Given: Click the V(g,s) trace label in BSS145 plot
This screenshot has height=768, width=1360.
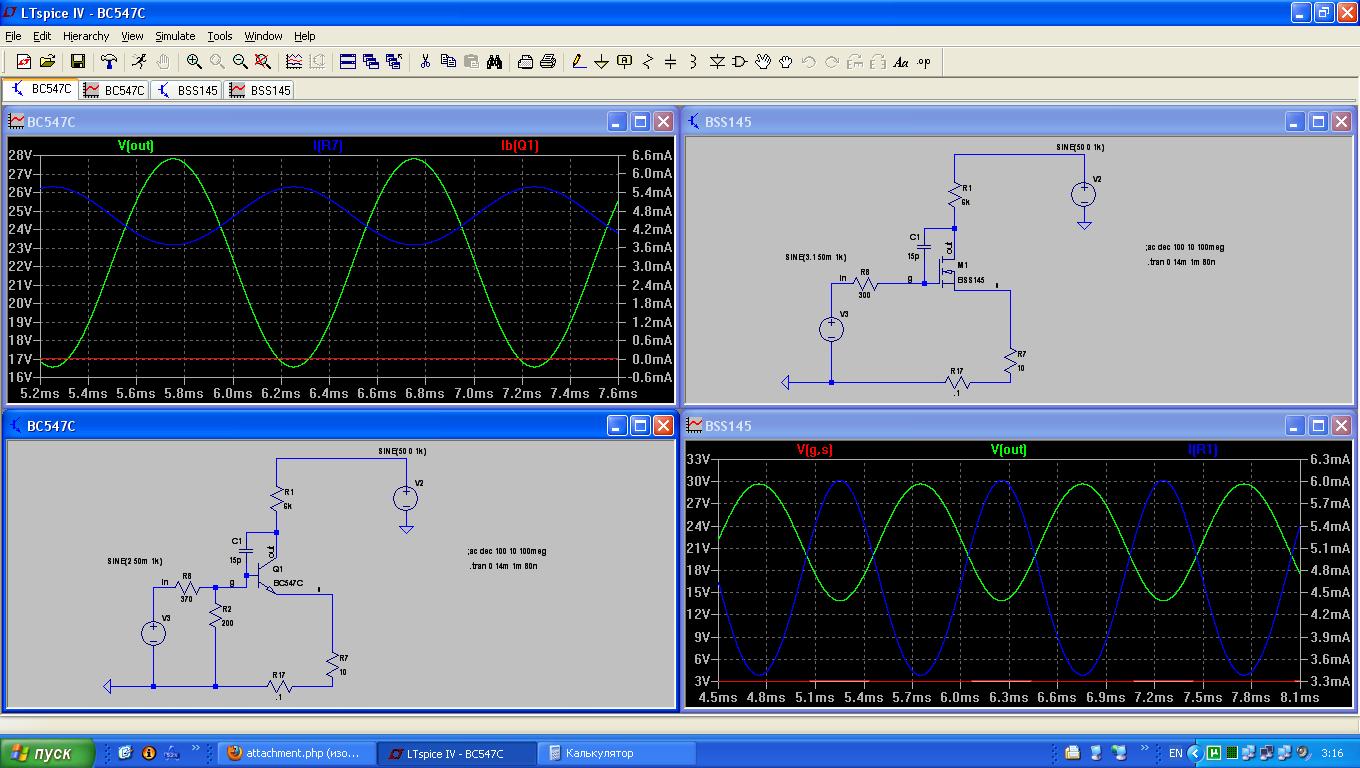Looking at the screenshot, I should (814, 449).
